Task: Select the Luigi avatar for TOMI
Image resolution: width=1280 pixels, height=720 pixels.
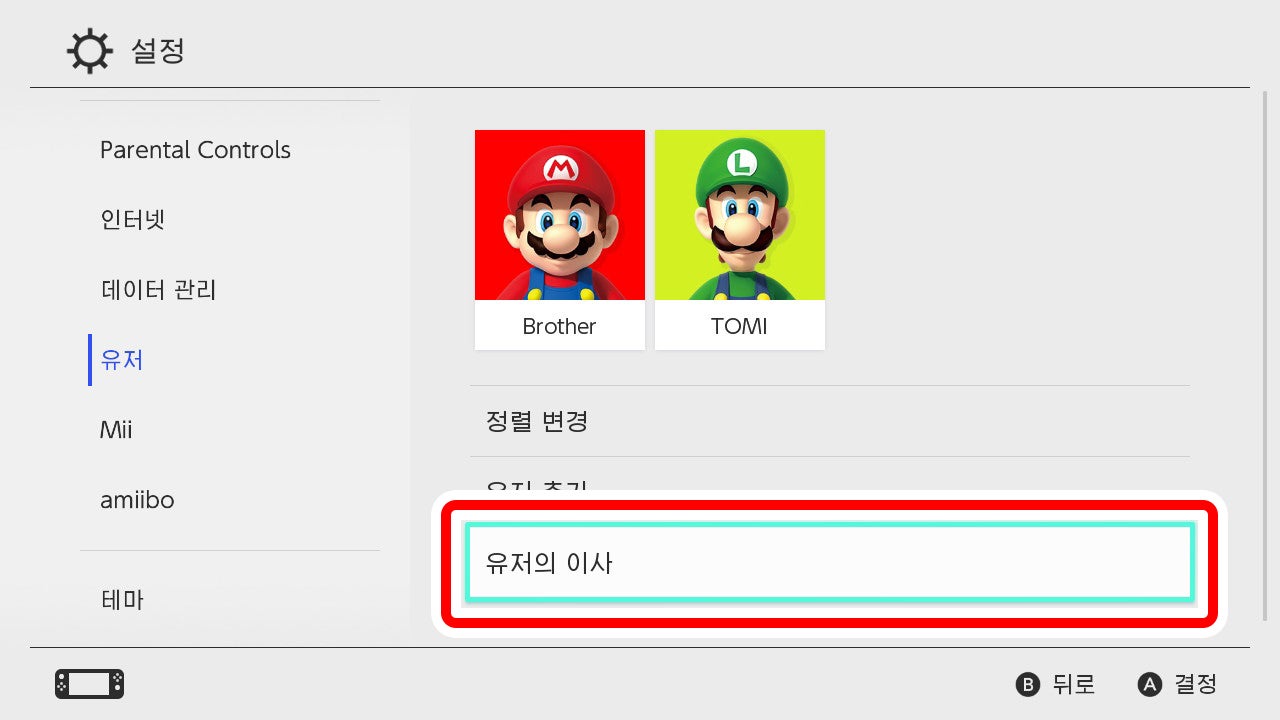Action: point(740,215)
